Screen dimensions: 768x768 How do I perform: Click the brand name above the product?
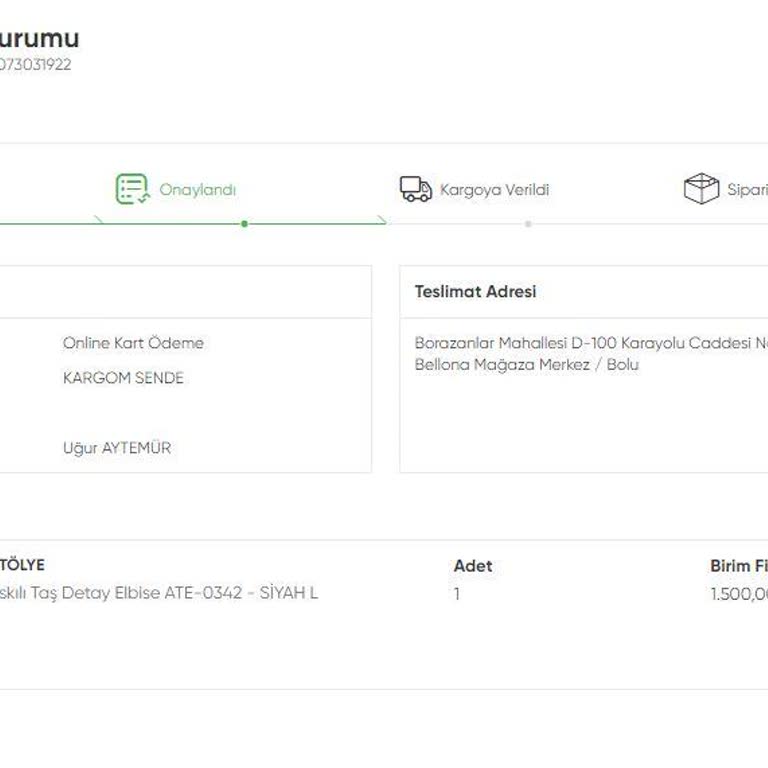tap(22, 565)
